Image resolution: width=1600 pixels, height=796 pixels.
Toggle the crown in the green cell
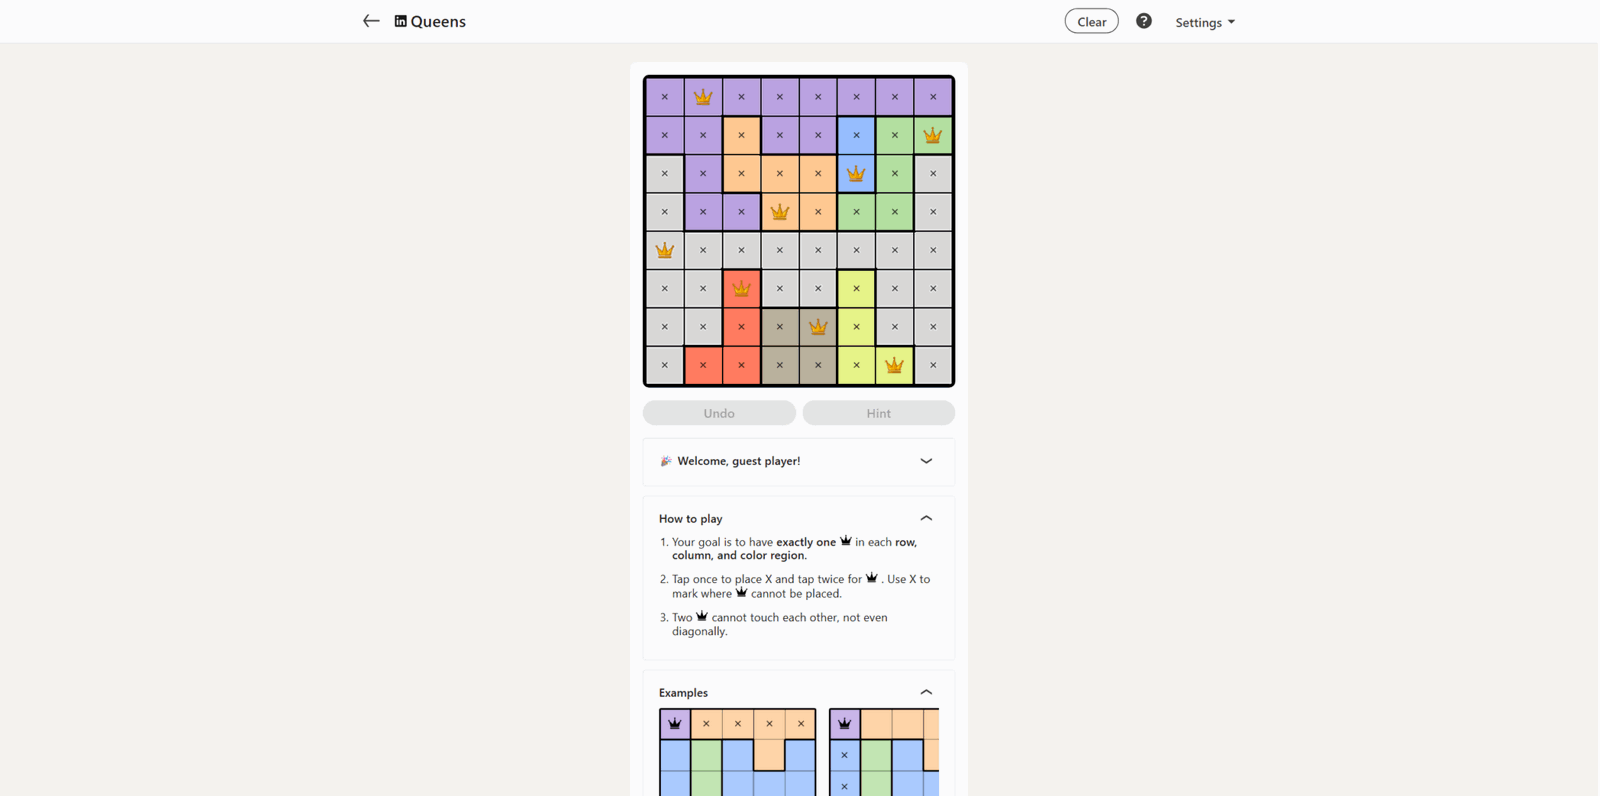point(932,135)
